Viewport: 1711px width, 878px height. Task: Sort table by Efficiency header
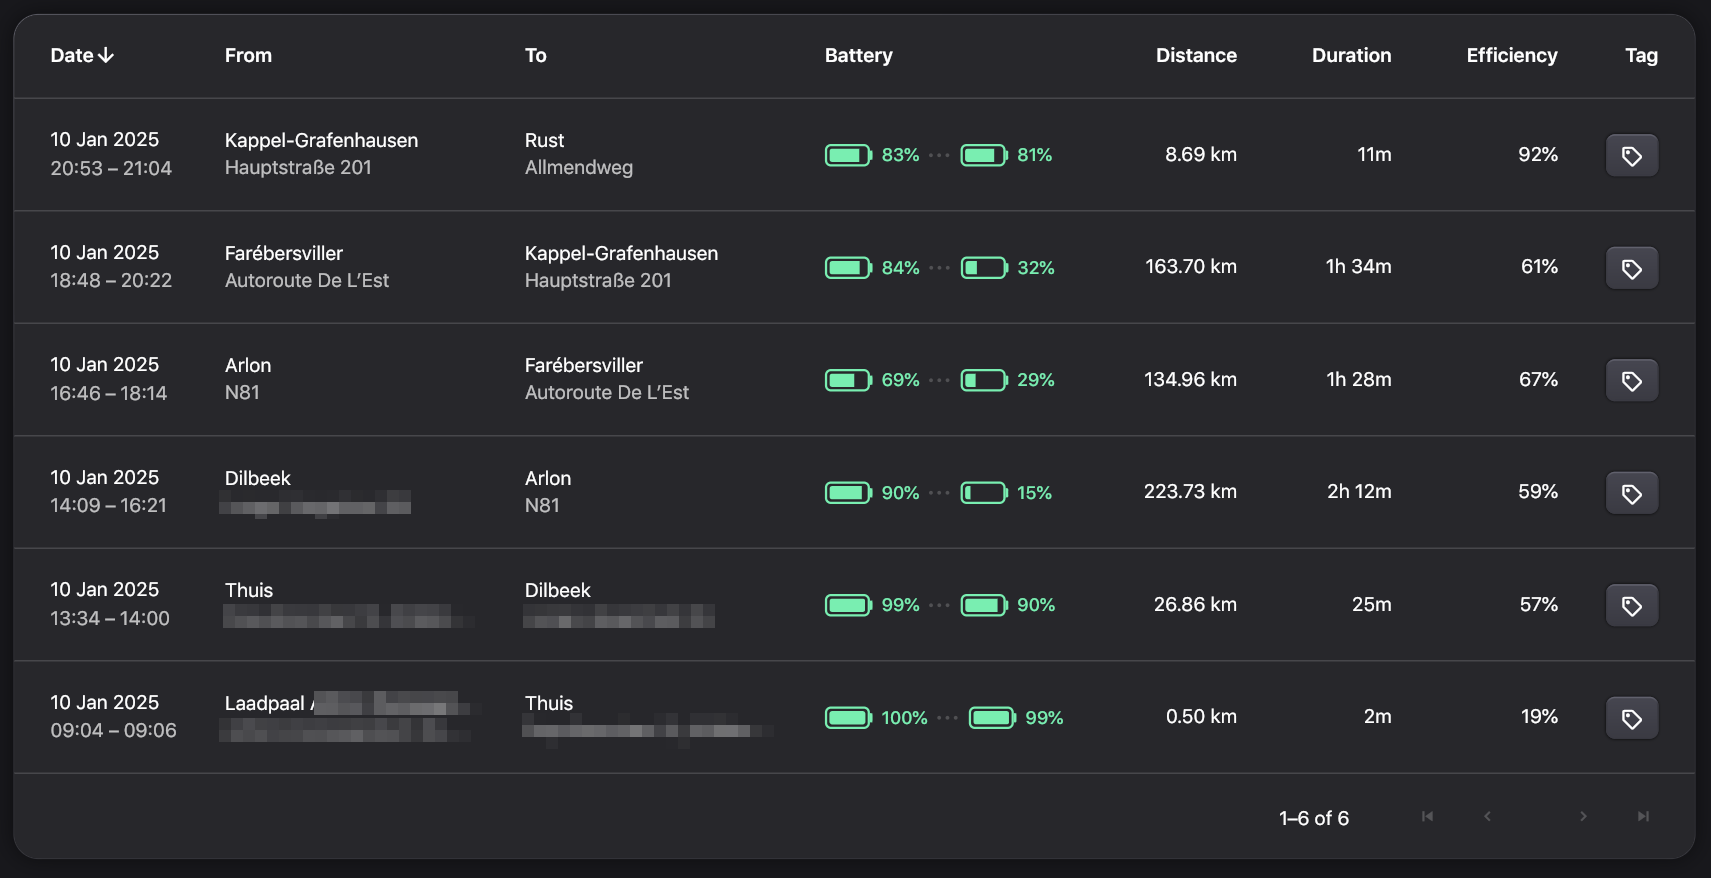tap(1511, 56)
